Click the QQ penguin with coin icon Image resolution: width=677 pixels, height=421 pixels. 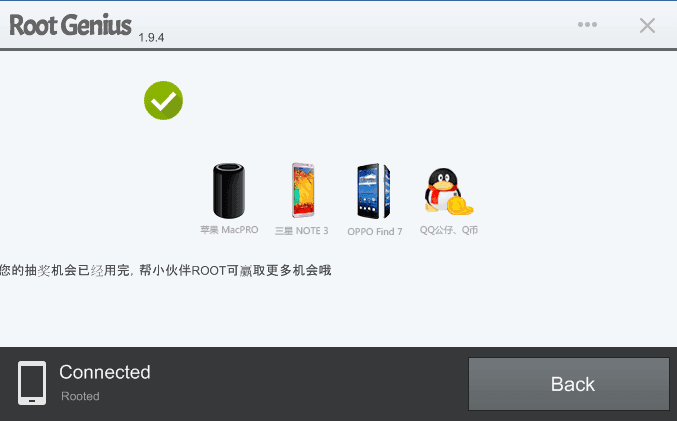click(448, 191)
